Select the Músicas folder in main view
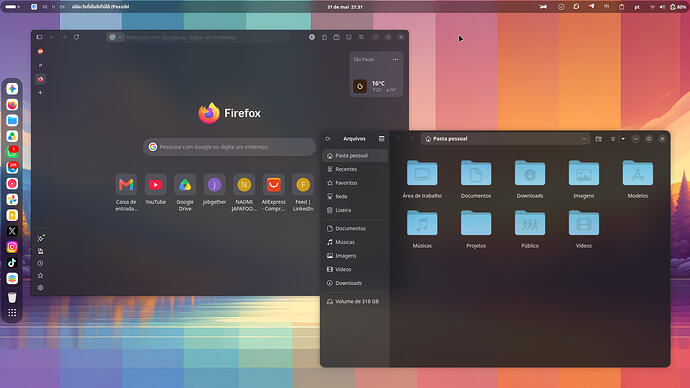Viewport: 690px width, 388px height. (x=422, y=229)
